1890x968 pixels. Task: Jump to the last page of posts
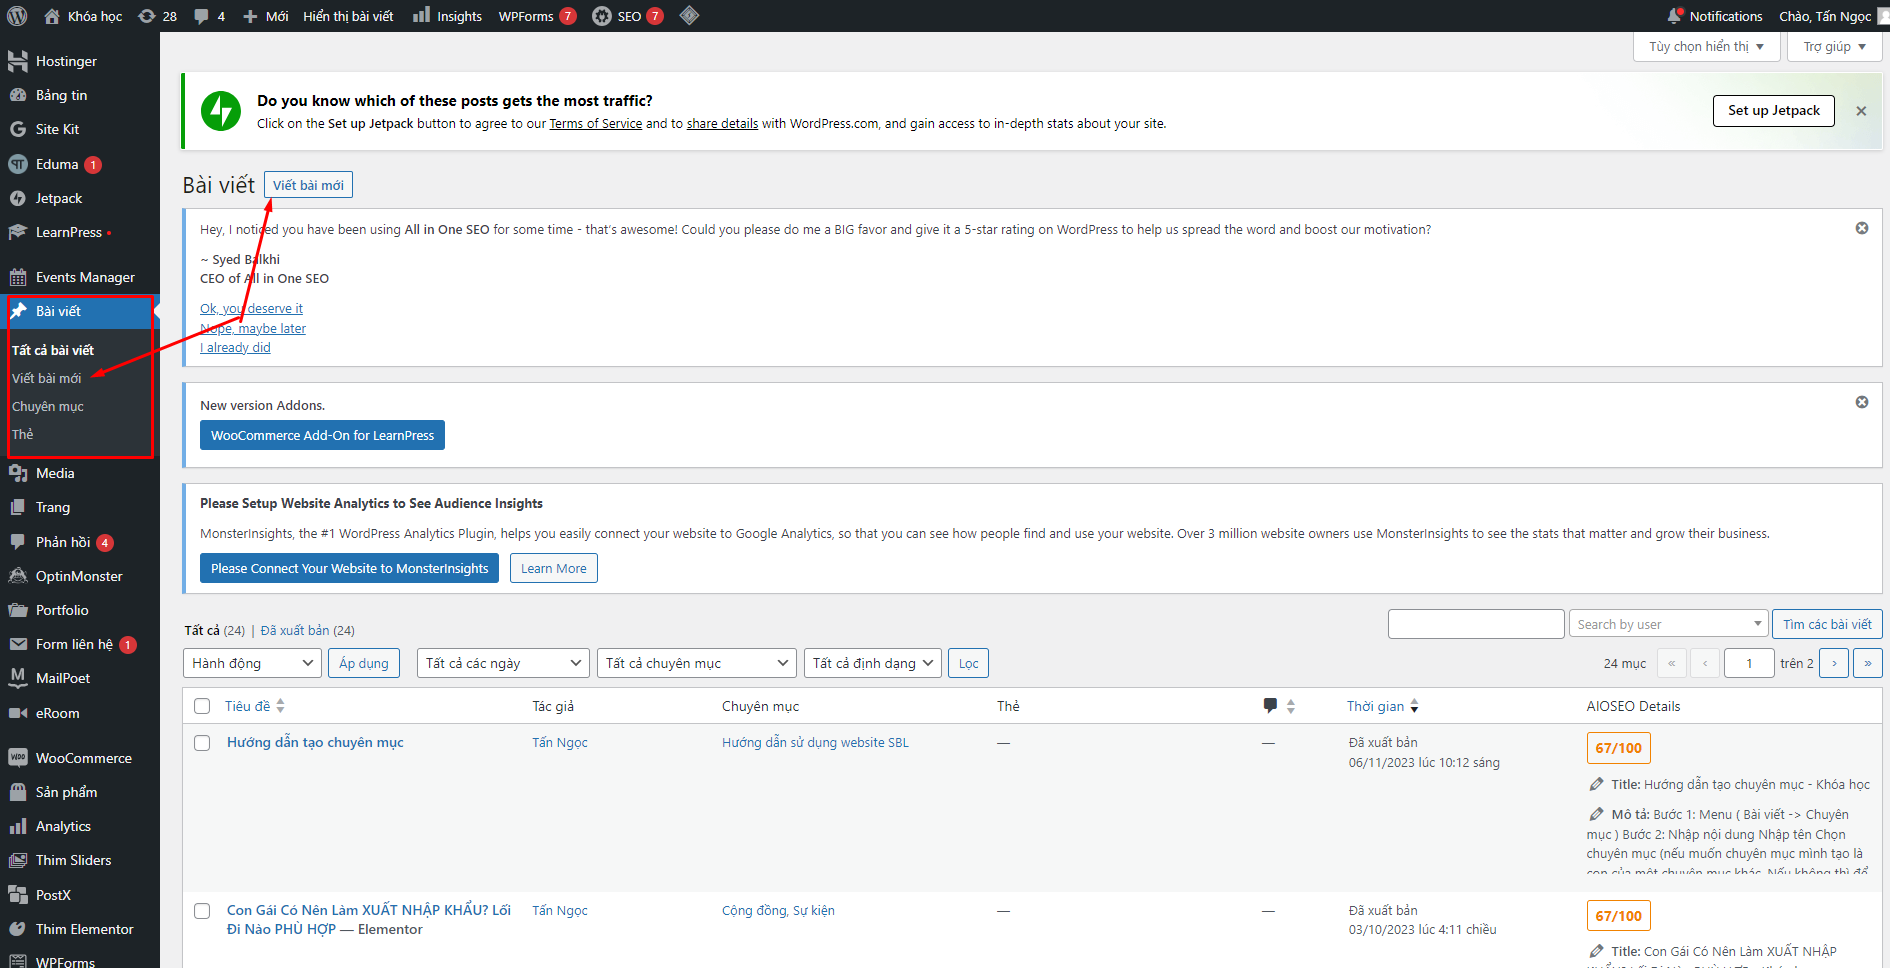(1868, 663)
